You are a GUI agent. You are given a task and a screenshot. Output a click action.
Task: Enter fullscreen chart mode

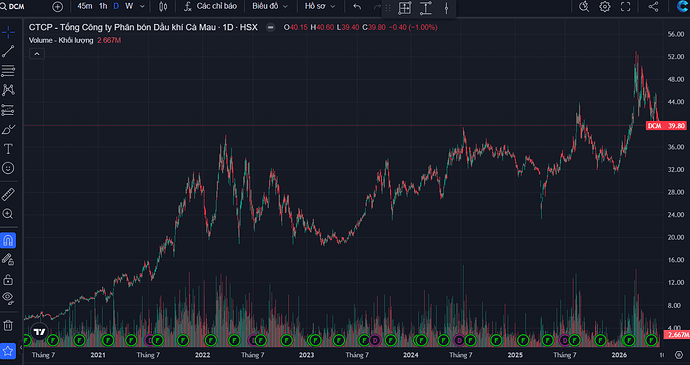[625, 7]
